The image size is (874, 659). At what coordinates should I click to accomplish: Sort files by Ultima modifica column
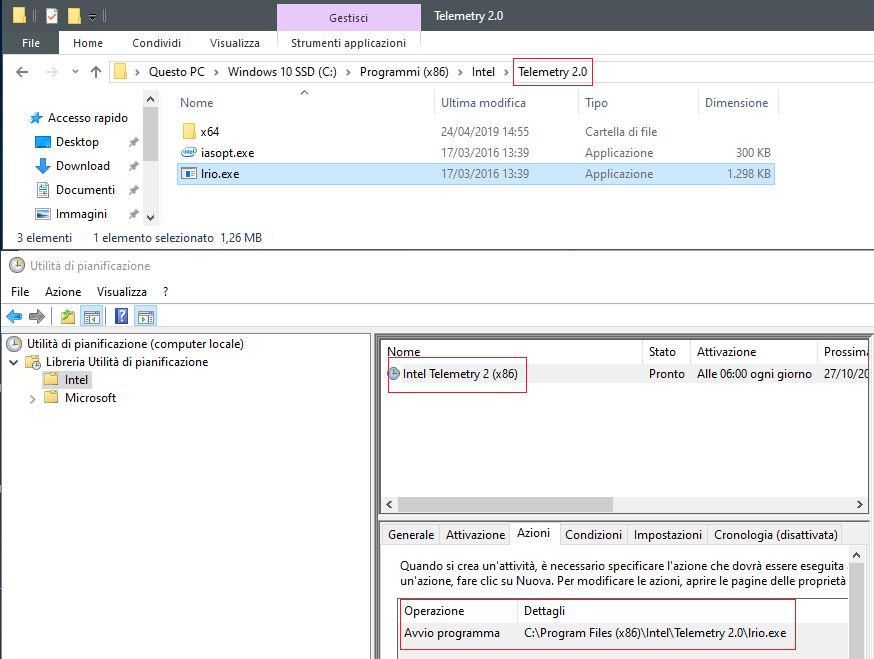[483, 103]
